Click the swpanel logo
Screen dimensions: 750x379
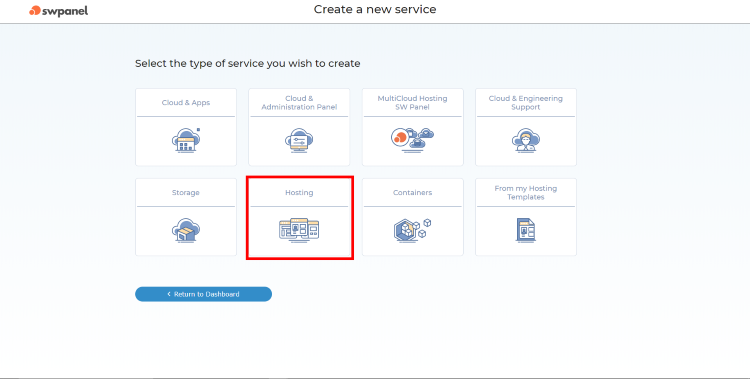click(58, 11)
